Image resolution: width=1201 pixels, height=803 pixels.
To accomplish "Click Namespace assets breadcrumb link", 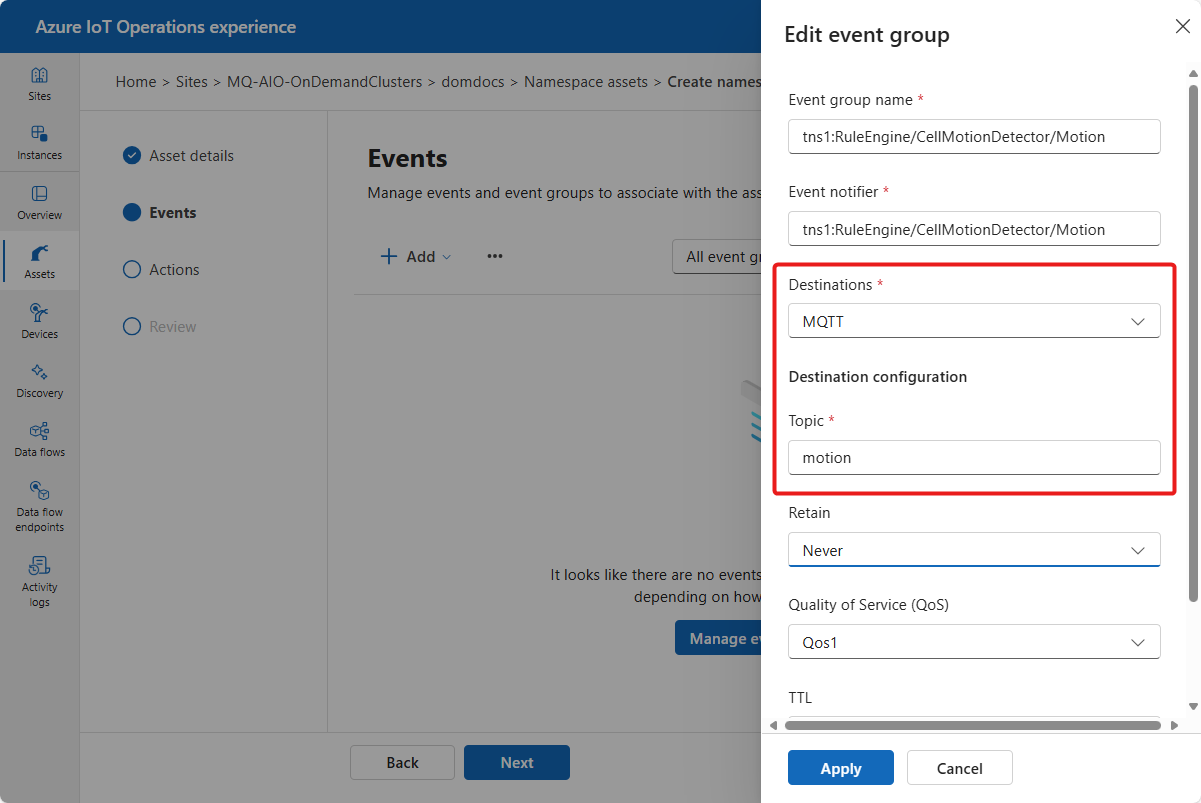I will [x=586, y=82].
